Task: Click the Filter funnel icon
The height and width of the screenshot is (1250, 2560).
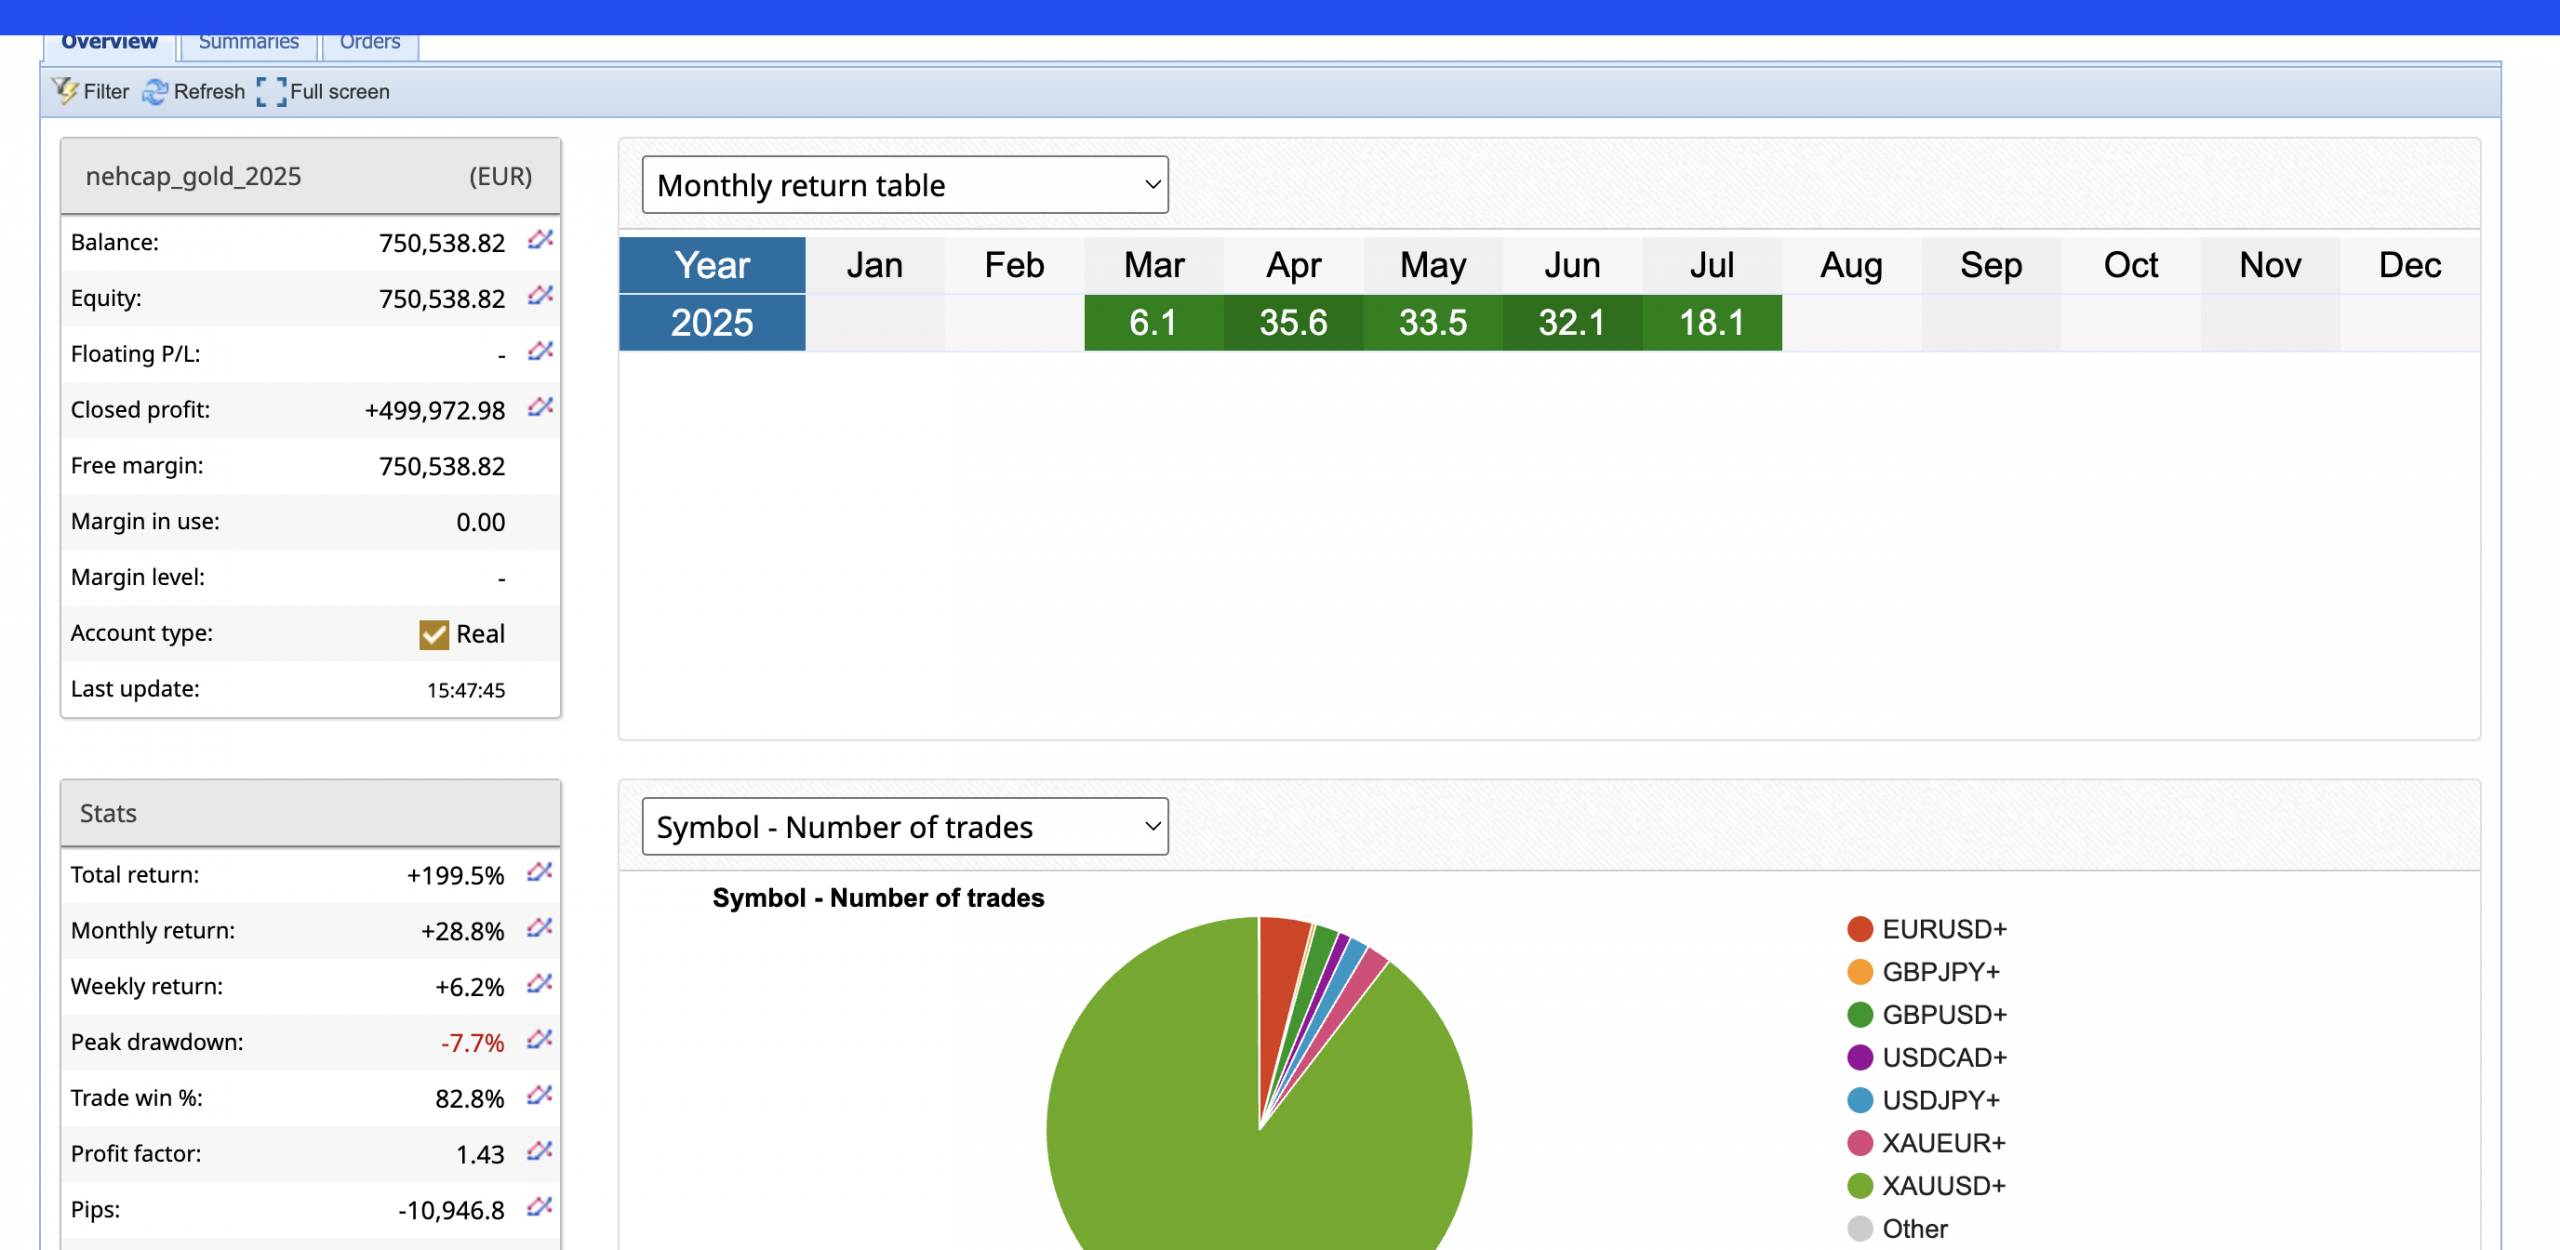Action: click(x=66, y=91)
